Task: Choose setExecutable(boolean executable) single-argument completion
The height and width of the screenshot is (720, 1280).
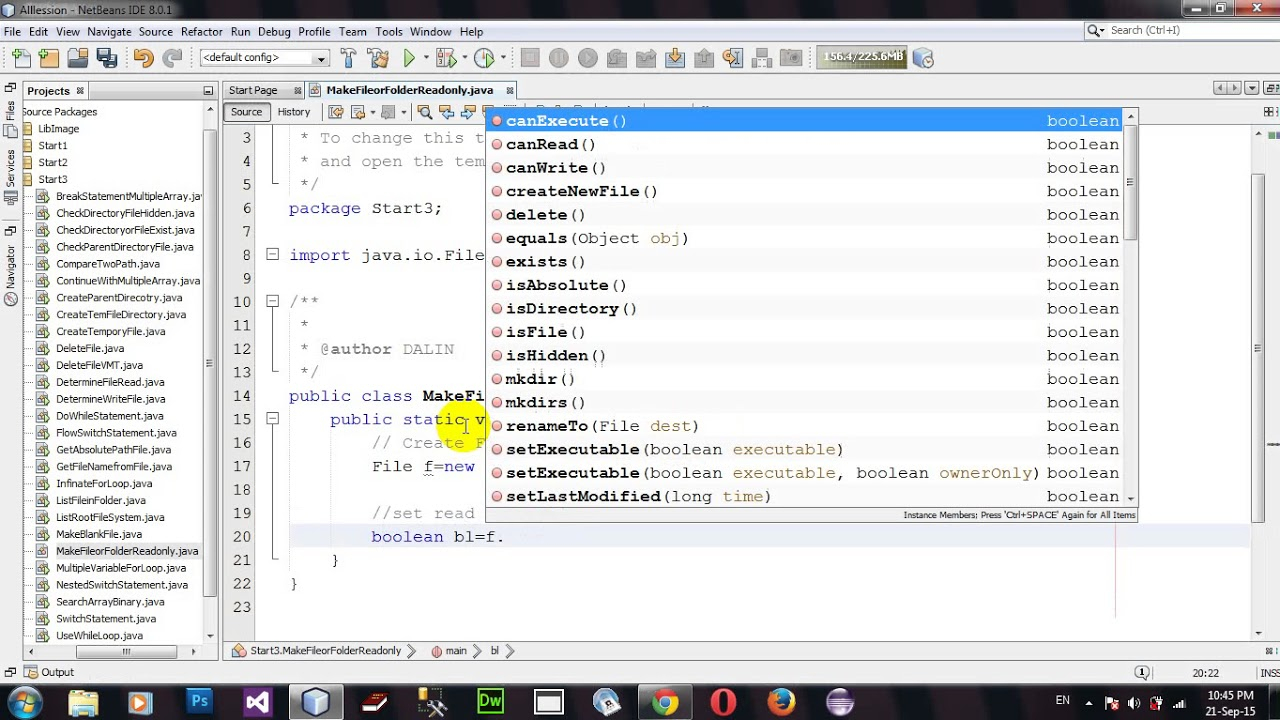Action: tap(806, 449)
